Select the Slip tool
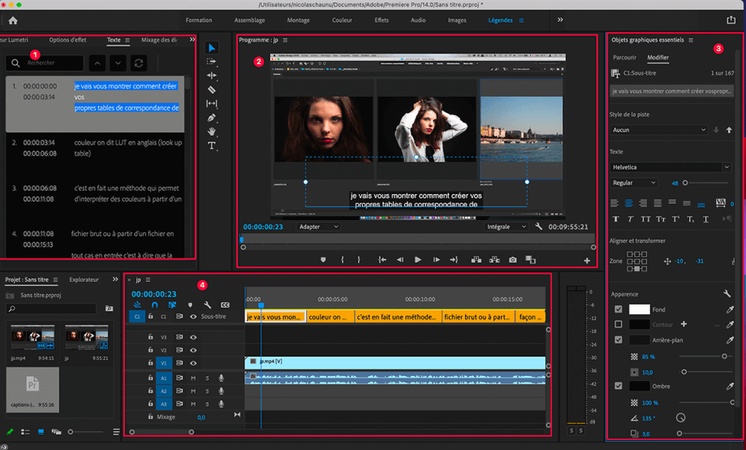This screenshot has width=746, height=450. pos(212,103)
